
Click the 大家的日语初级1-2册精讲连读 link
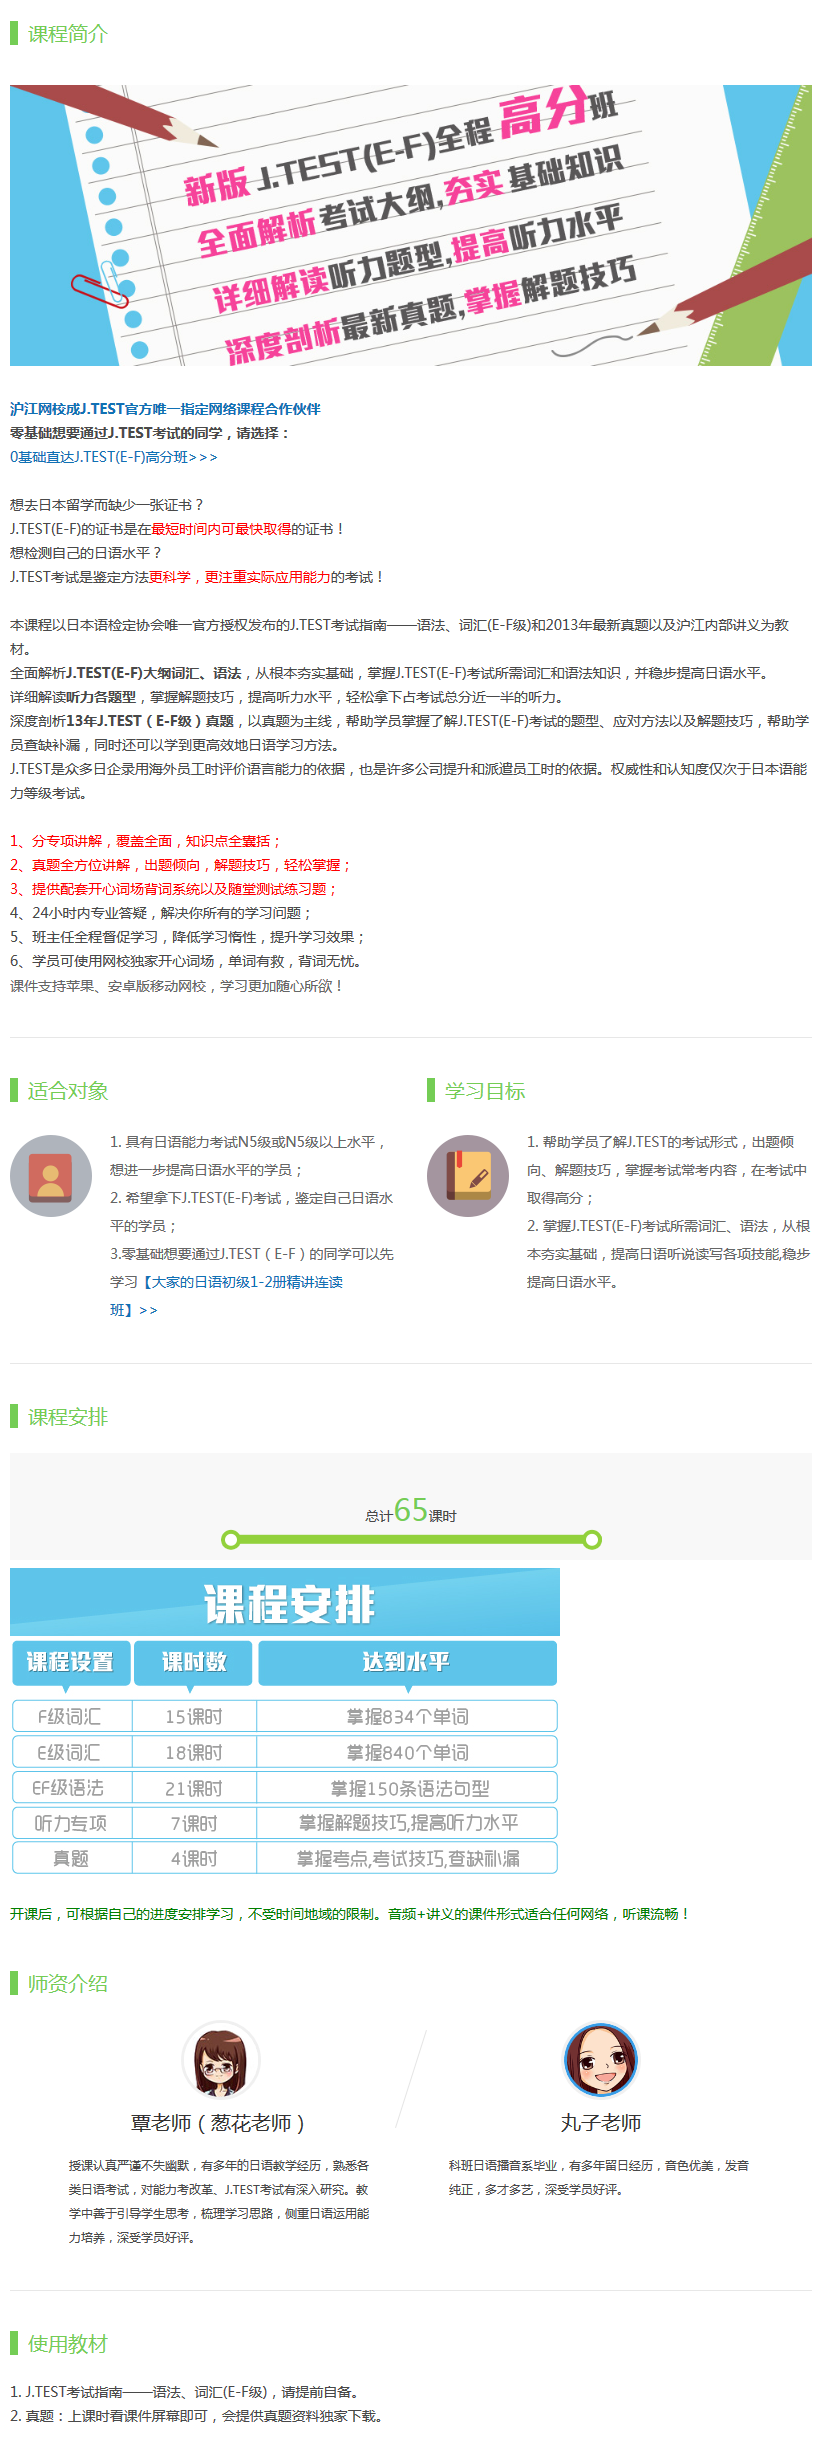point(226,1295)
